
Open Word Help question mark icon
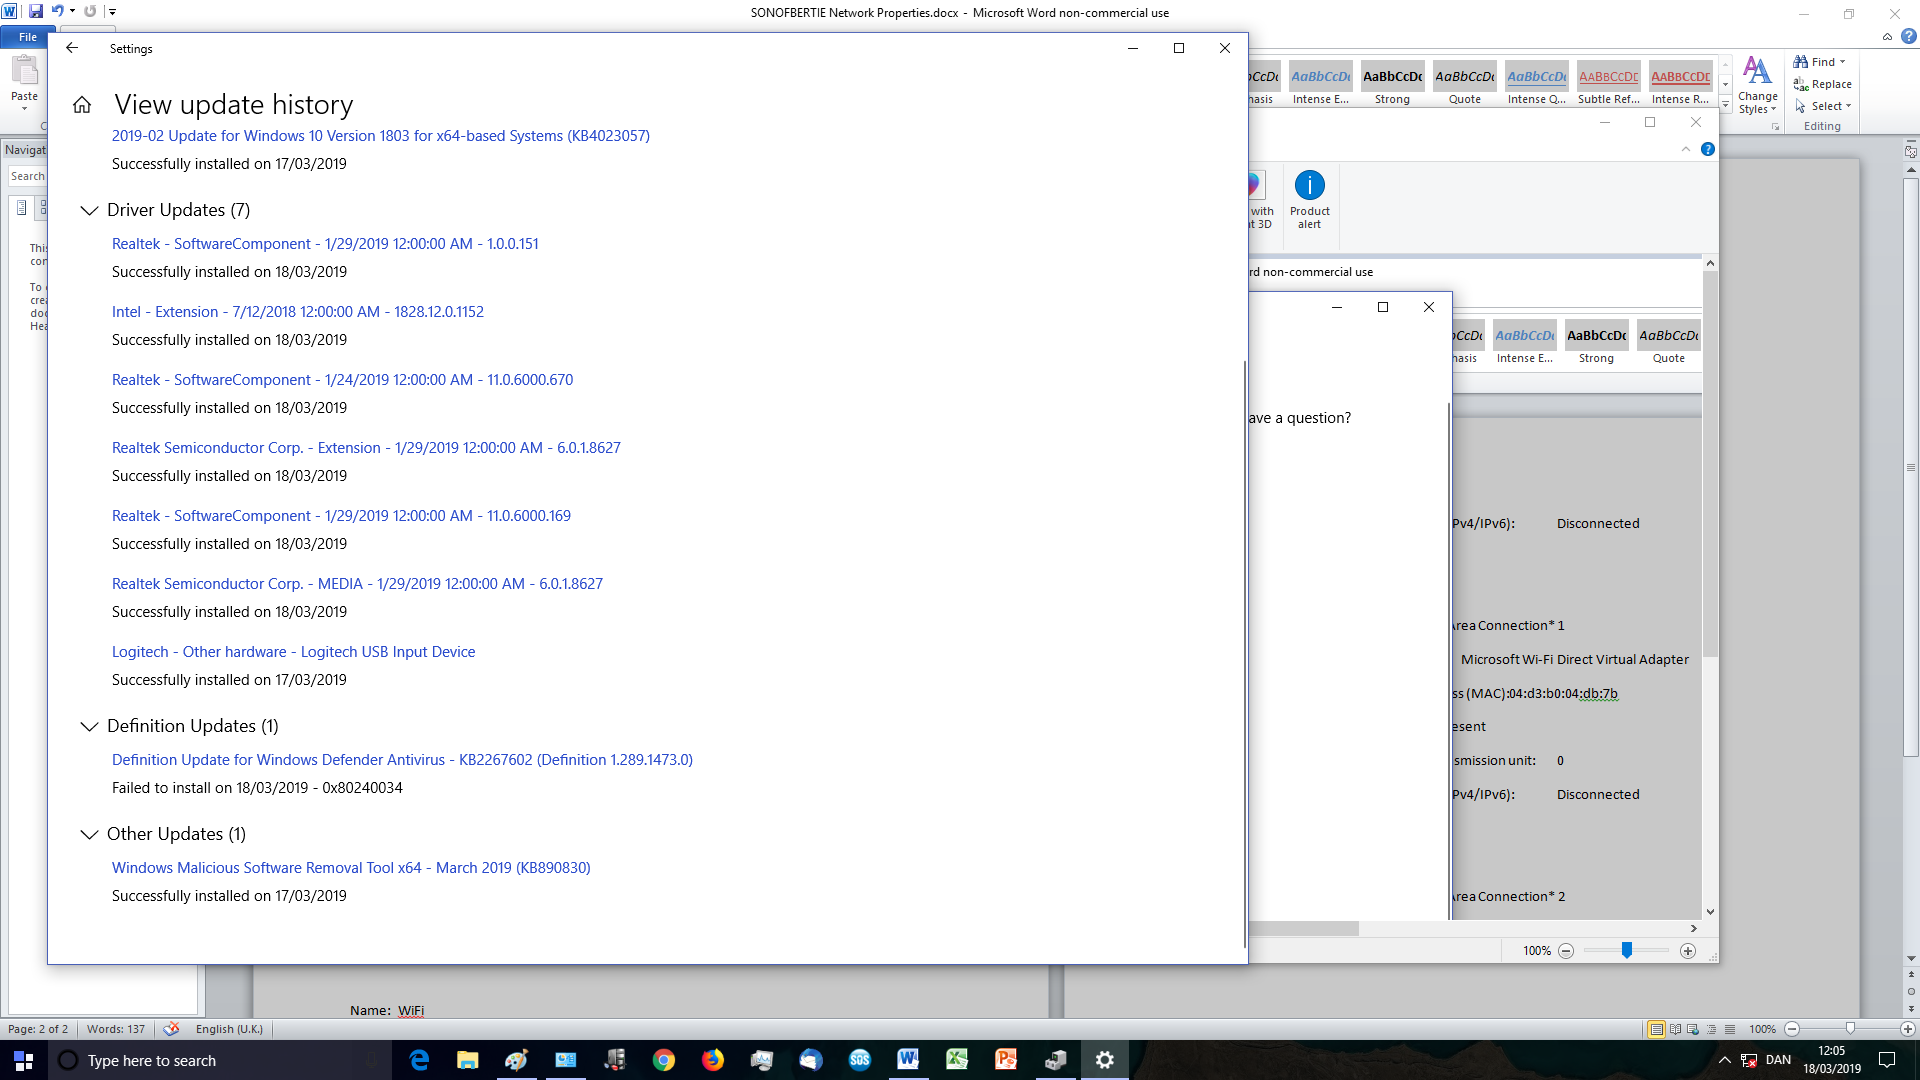(1909, 37)
